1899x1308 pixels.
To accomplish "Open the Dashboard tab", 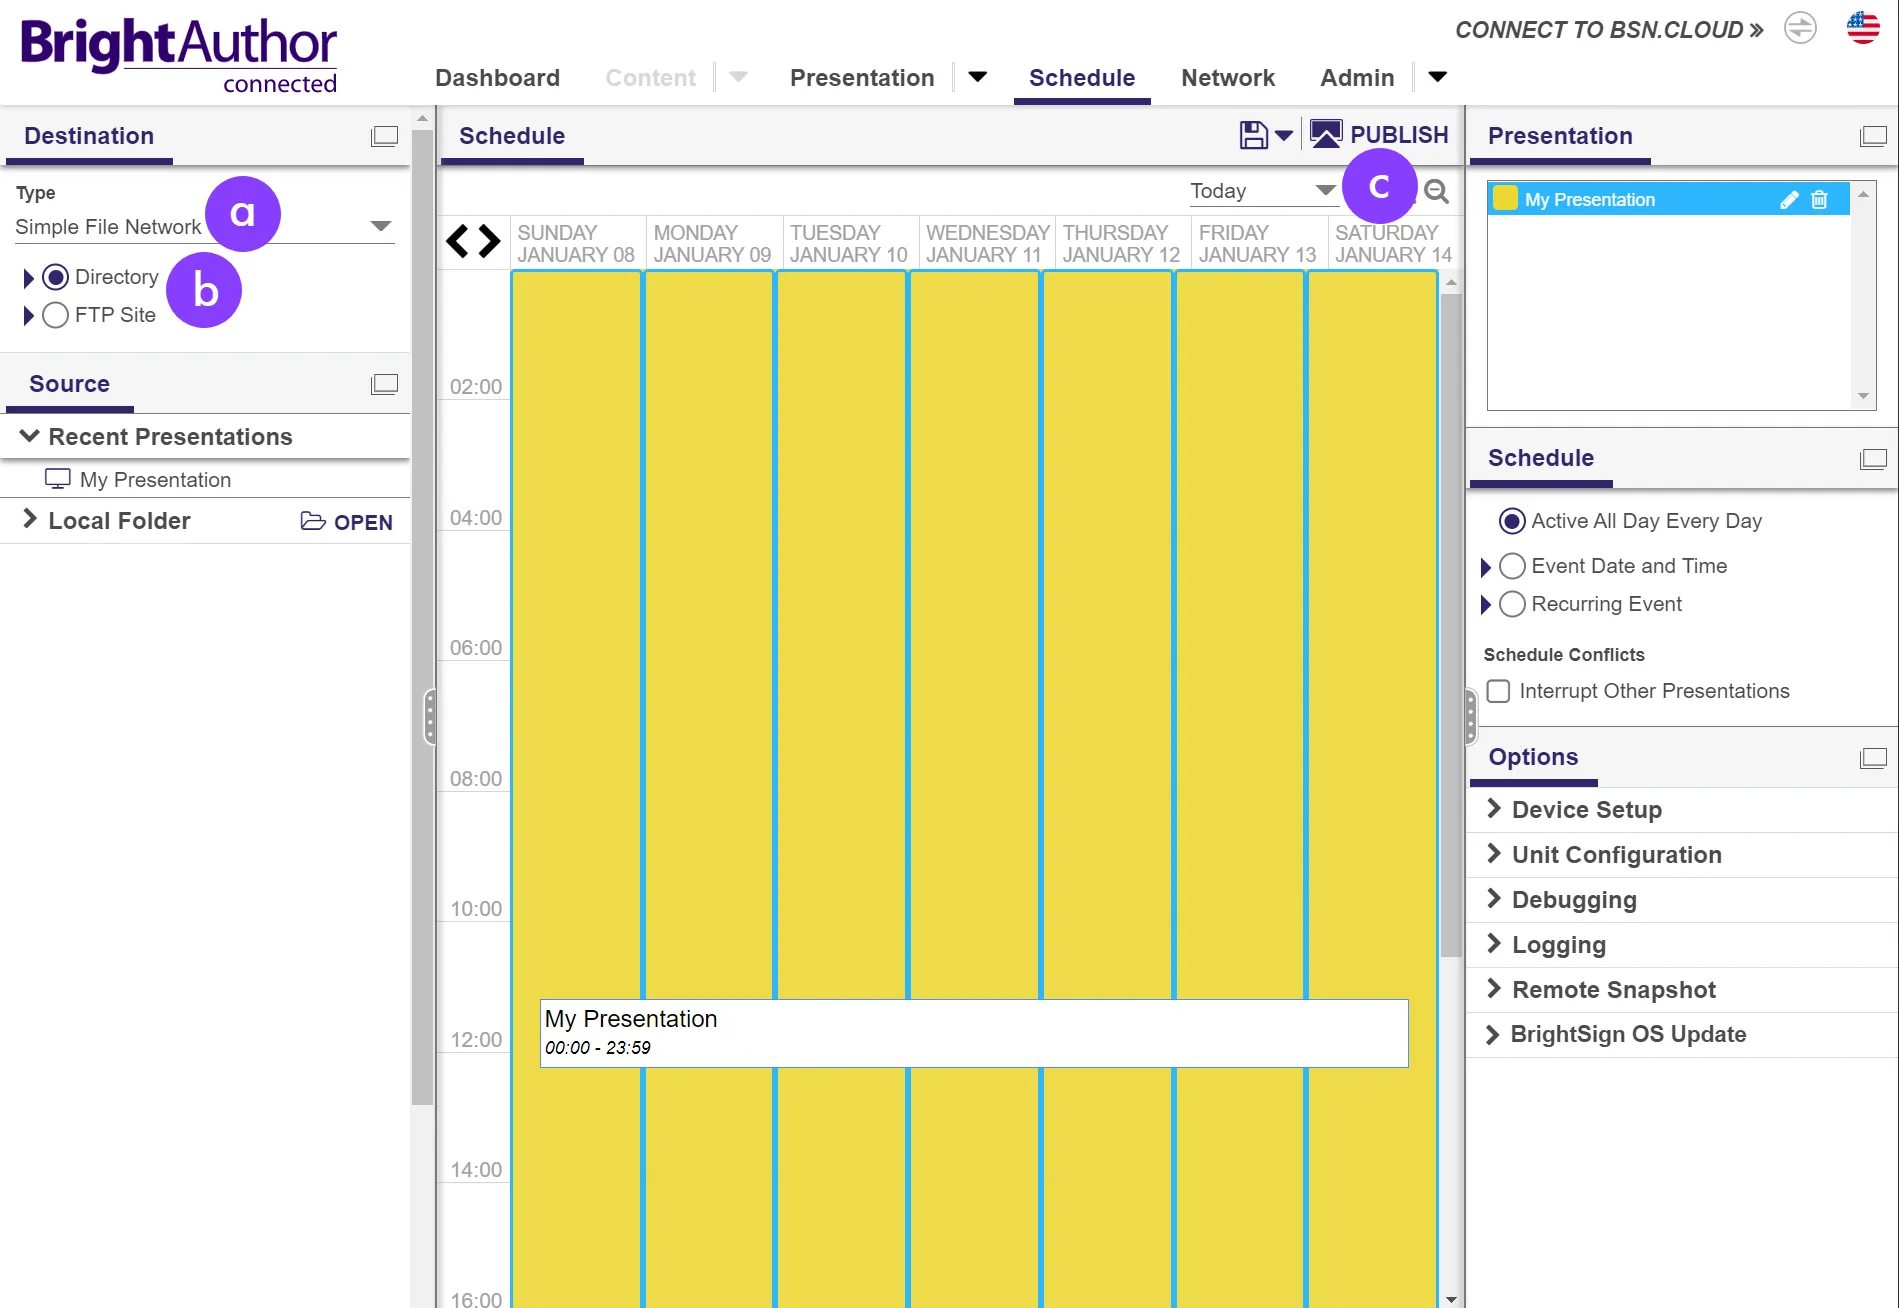I will coord(497,78).
